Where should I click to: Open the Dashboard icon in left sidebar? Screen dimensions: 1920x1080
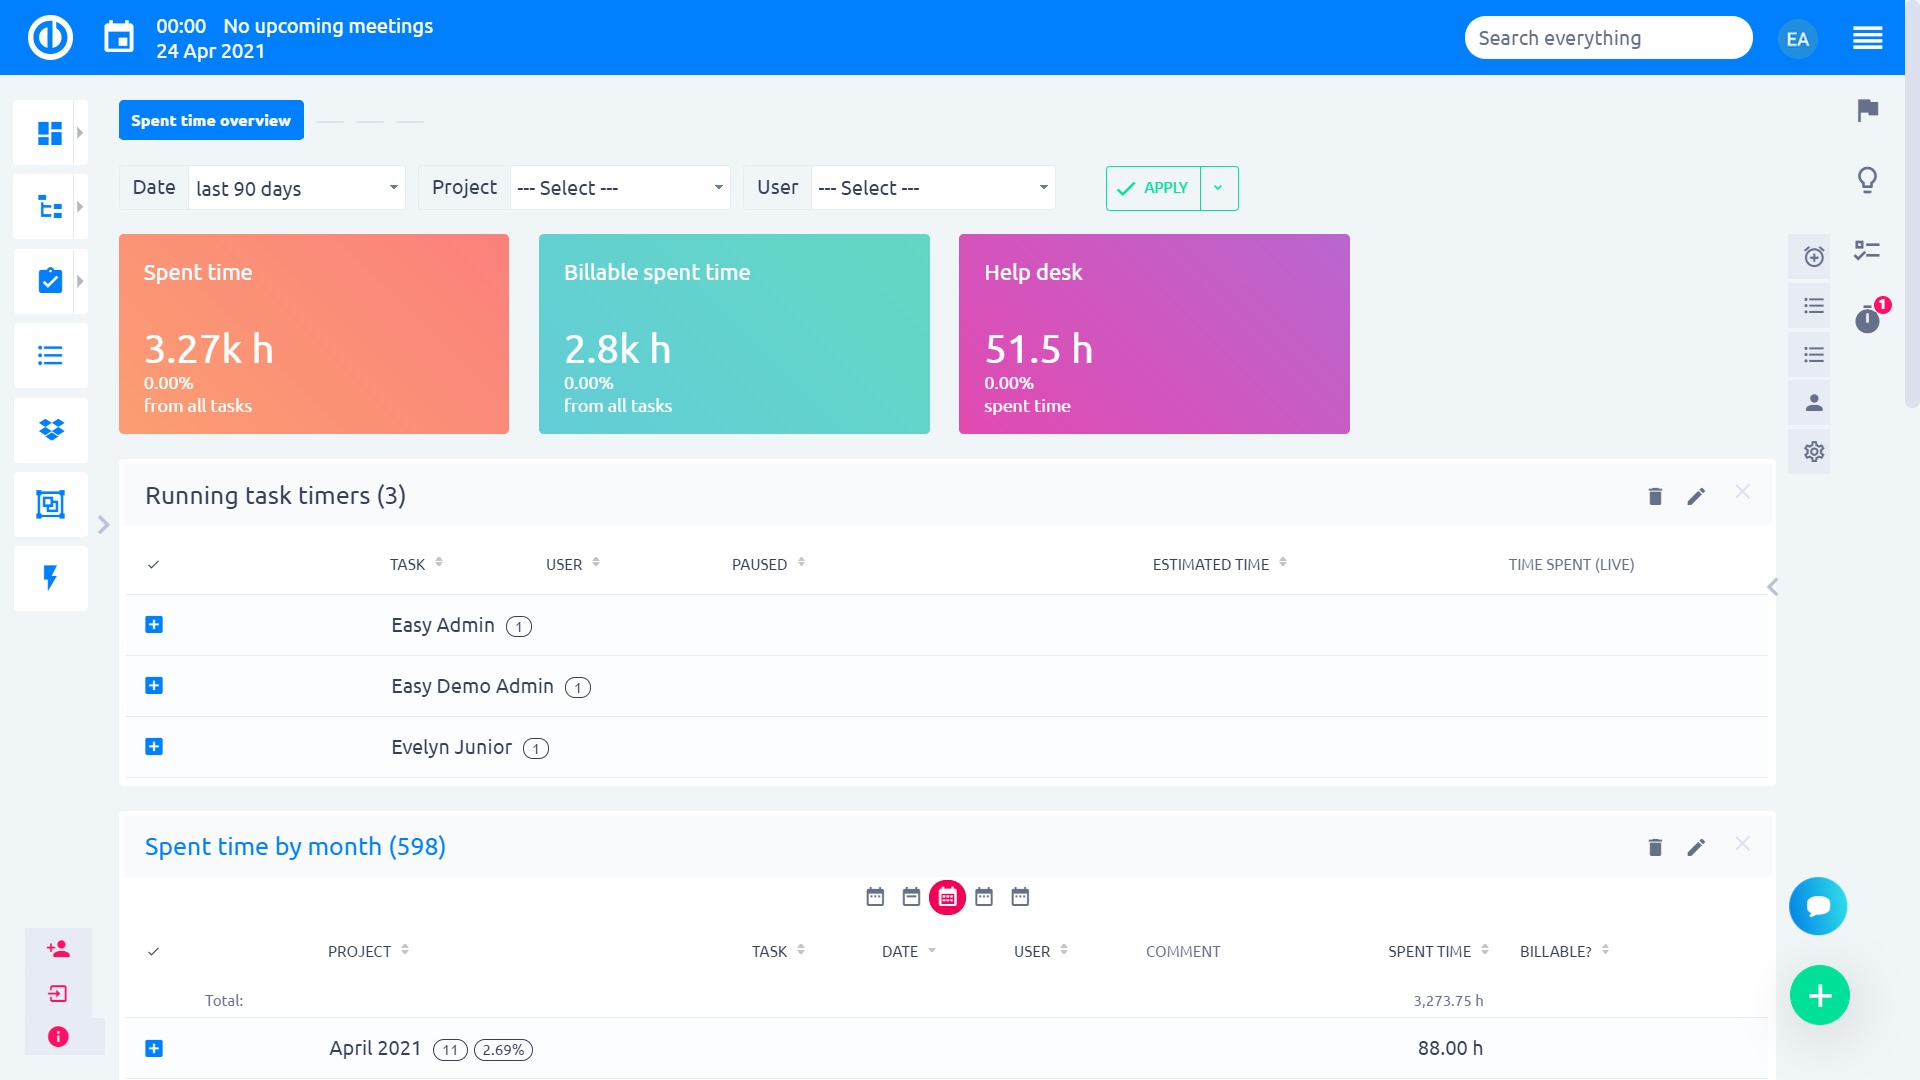click(x=50, y=131)
